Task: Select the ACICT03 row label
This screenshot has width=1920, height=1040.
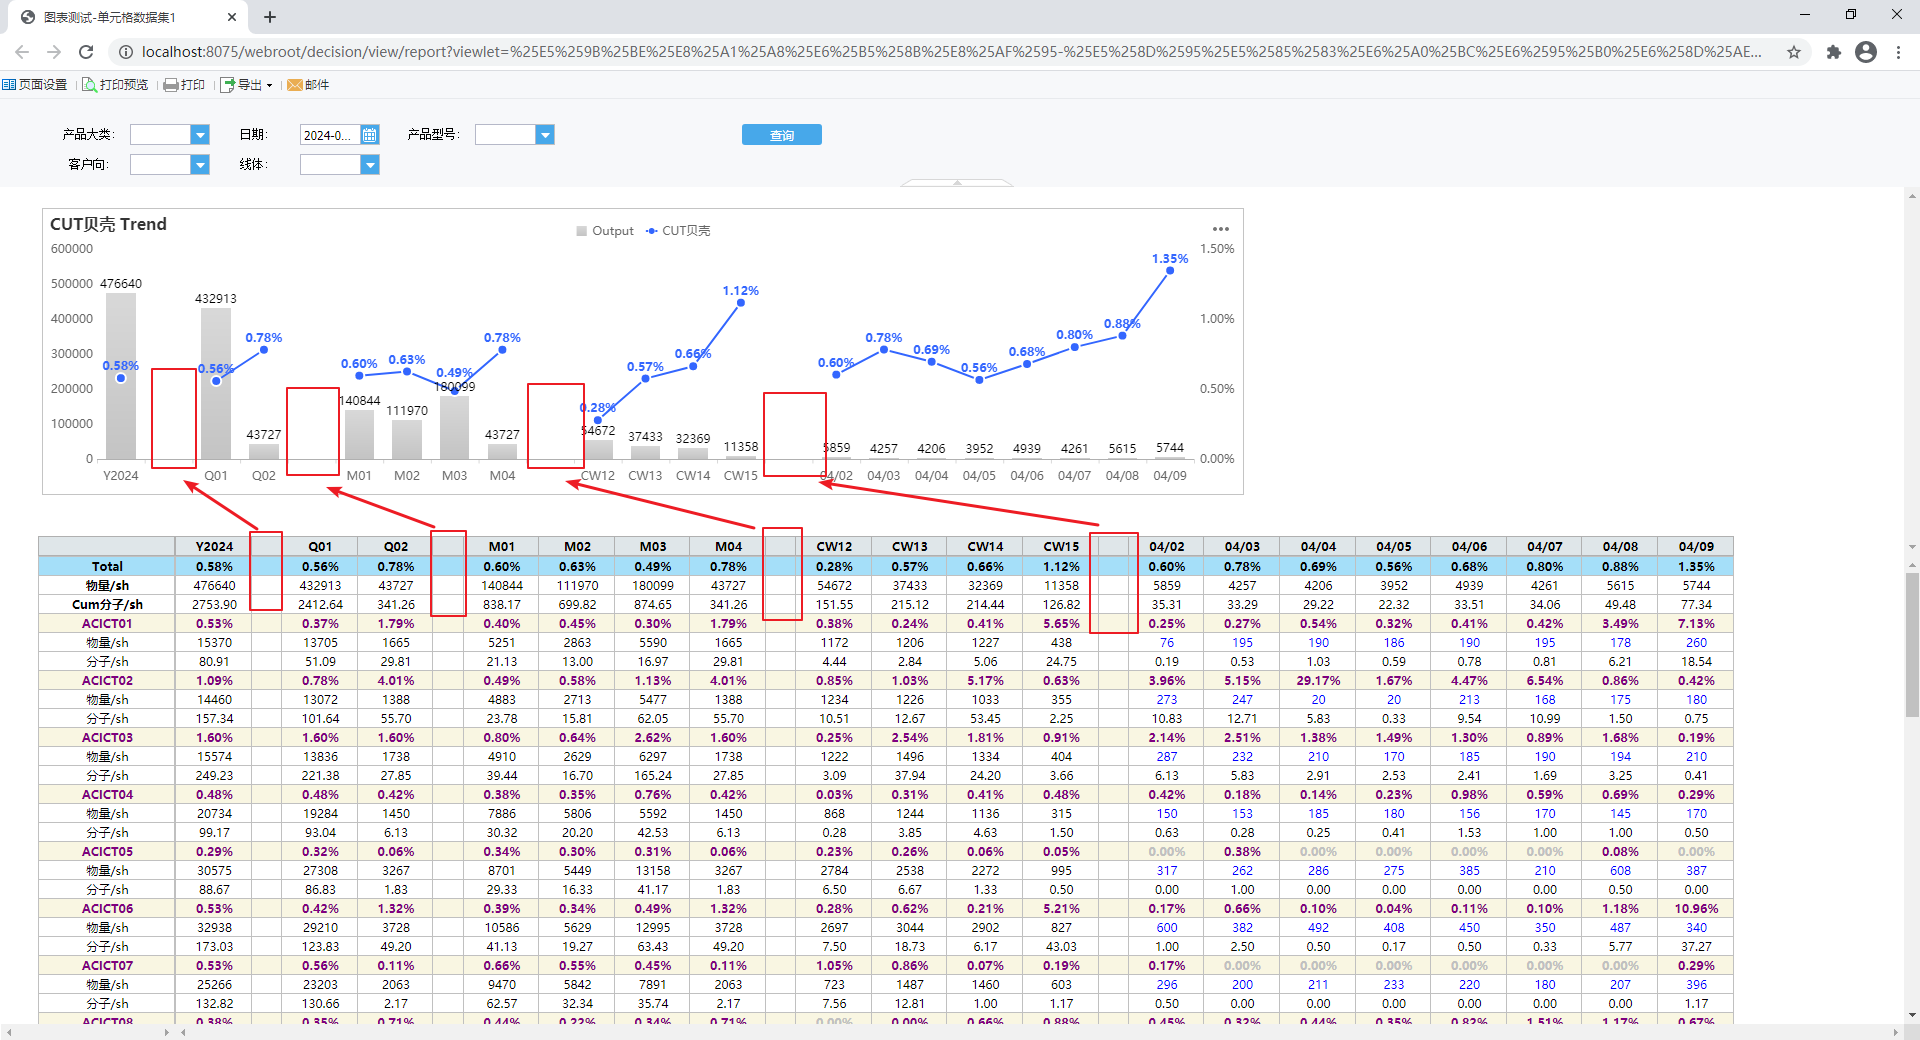Action: click(x=107, y=737)
